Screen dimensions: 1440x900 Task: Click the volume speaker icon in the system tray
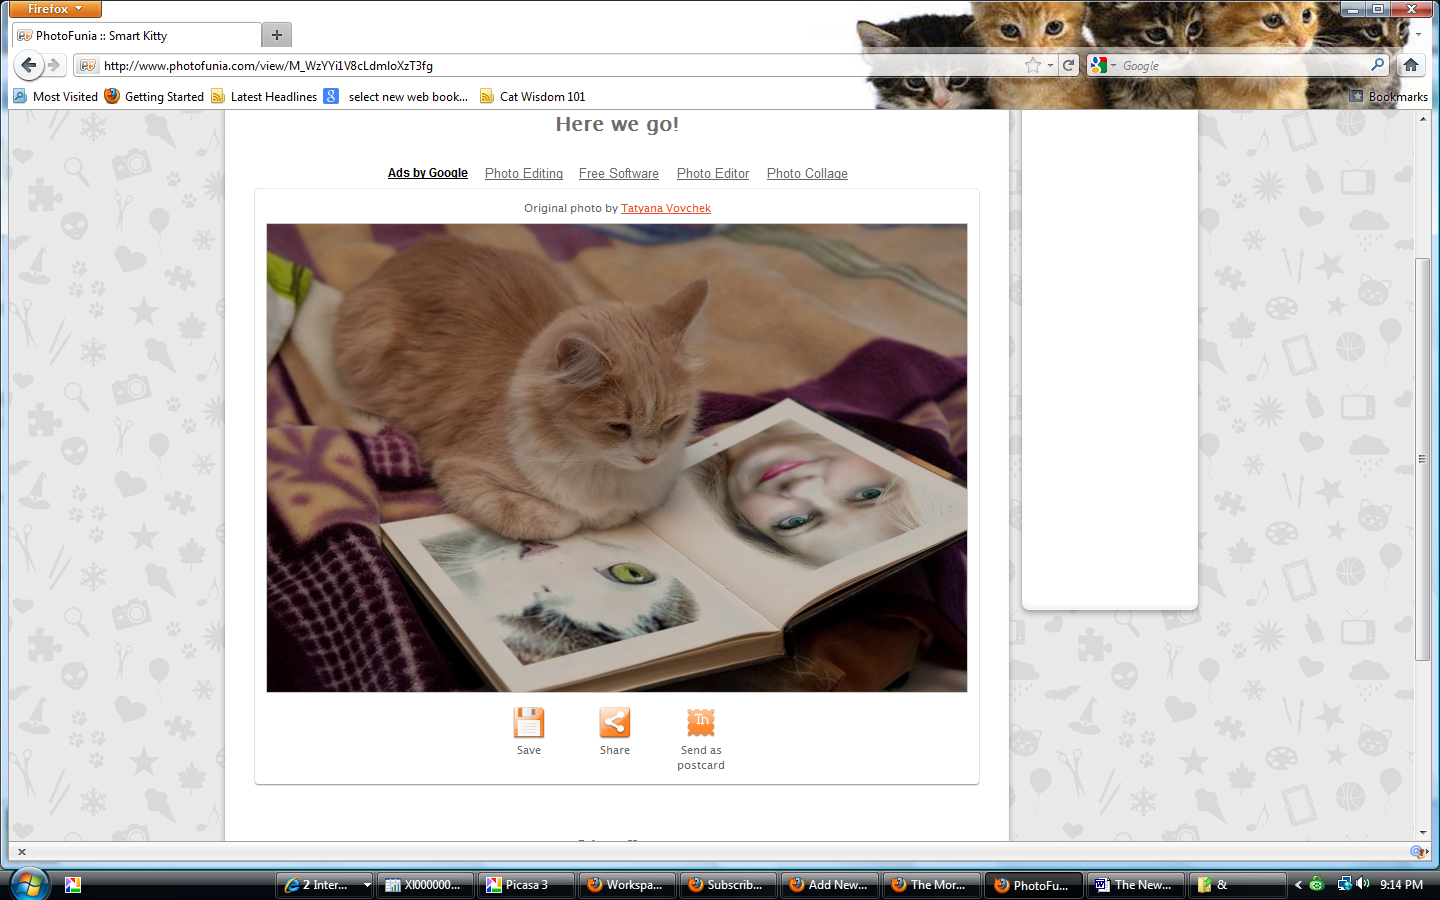click(x=1362, y=884)
